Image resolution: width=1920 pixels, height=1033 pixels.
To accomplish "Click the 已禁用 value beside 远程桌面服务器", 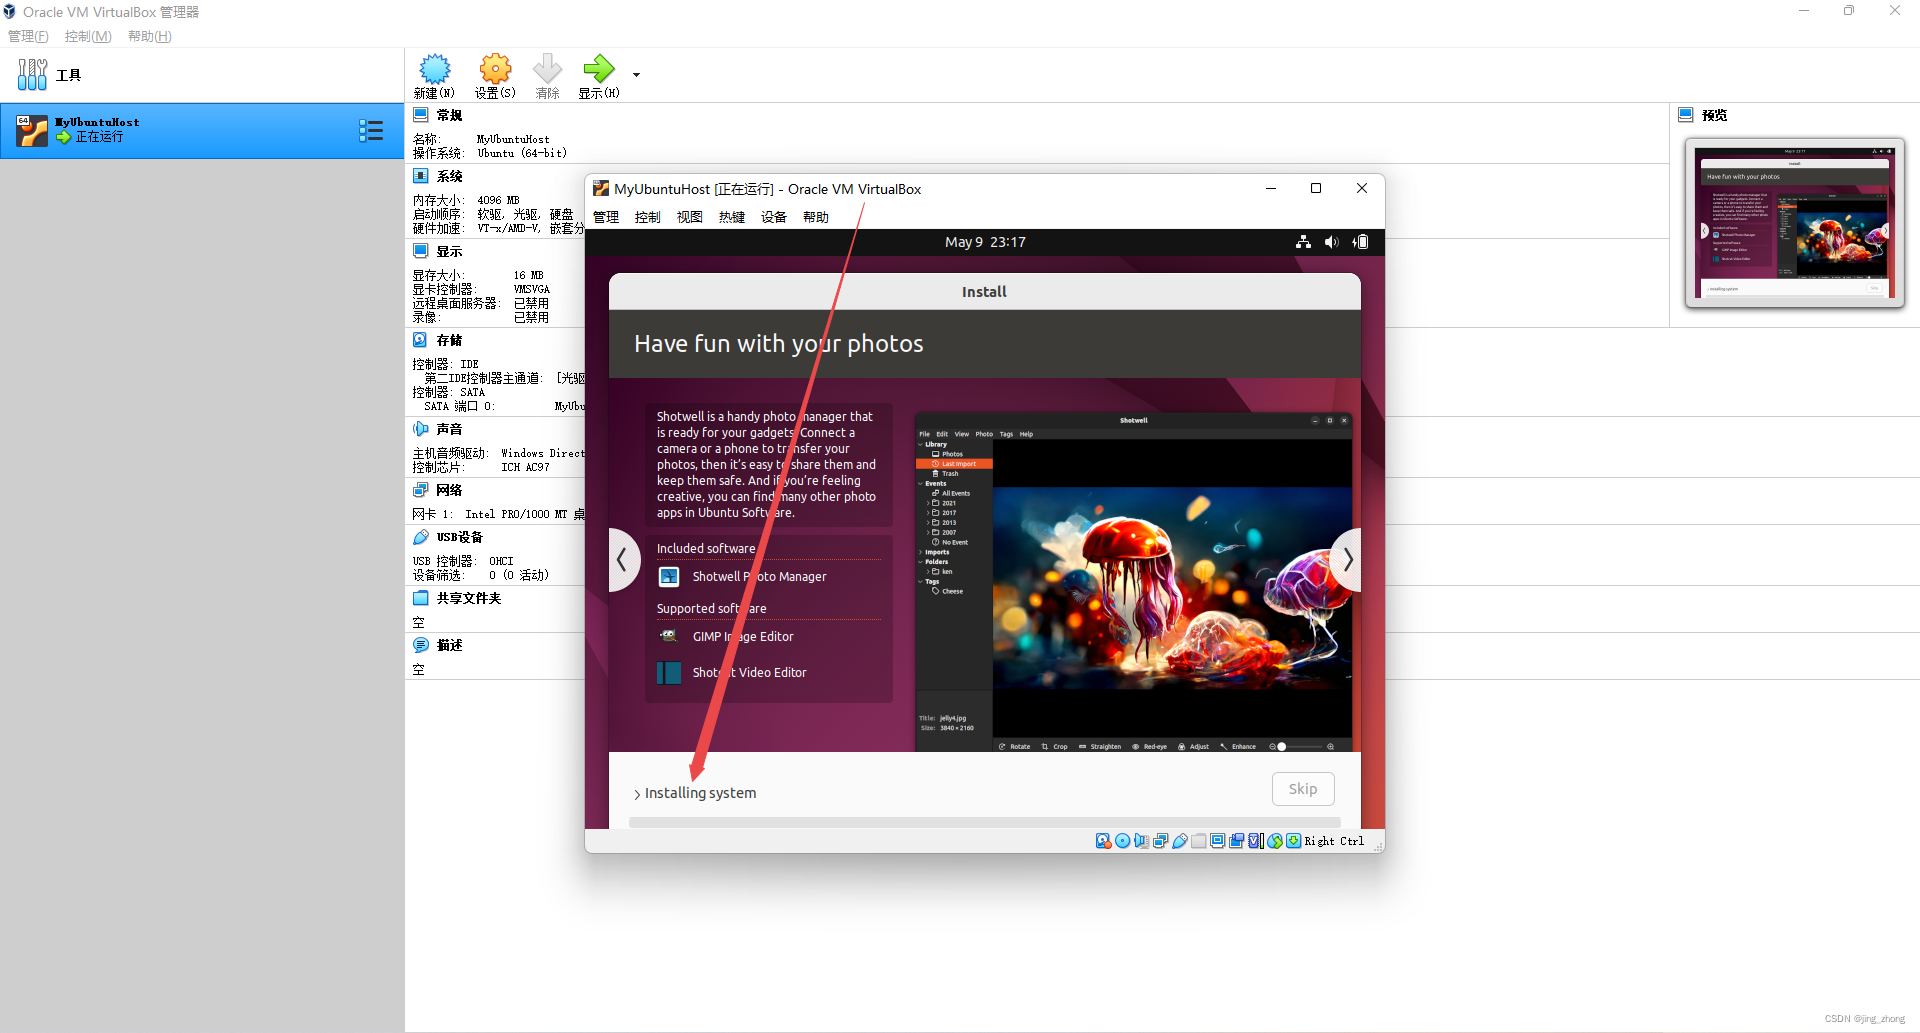I will pyautogui.click(x=531, y=303).
